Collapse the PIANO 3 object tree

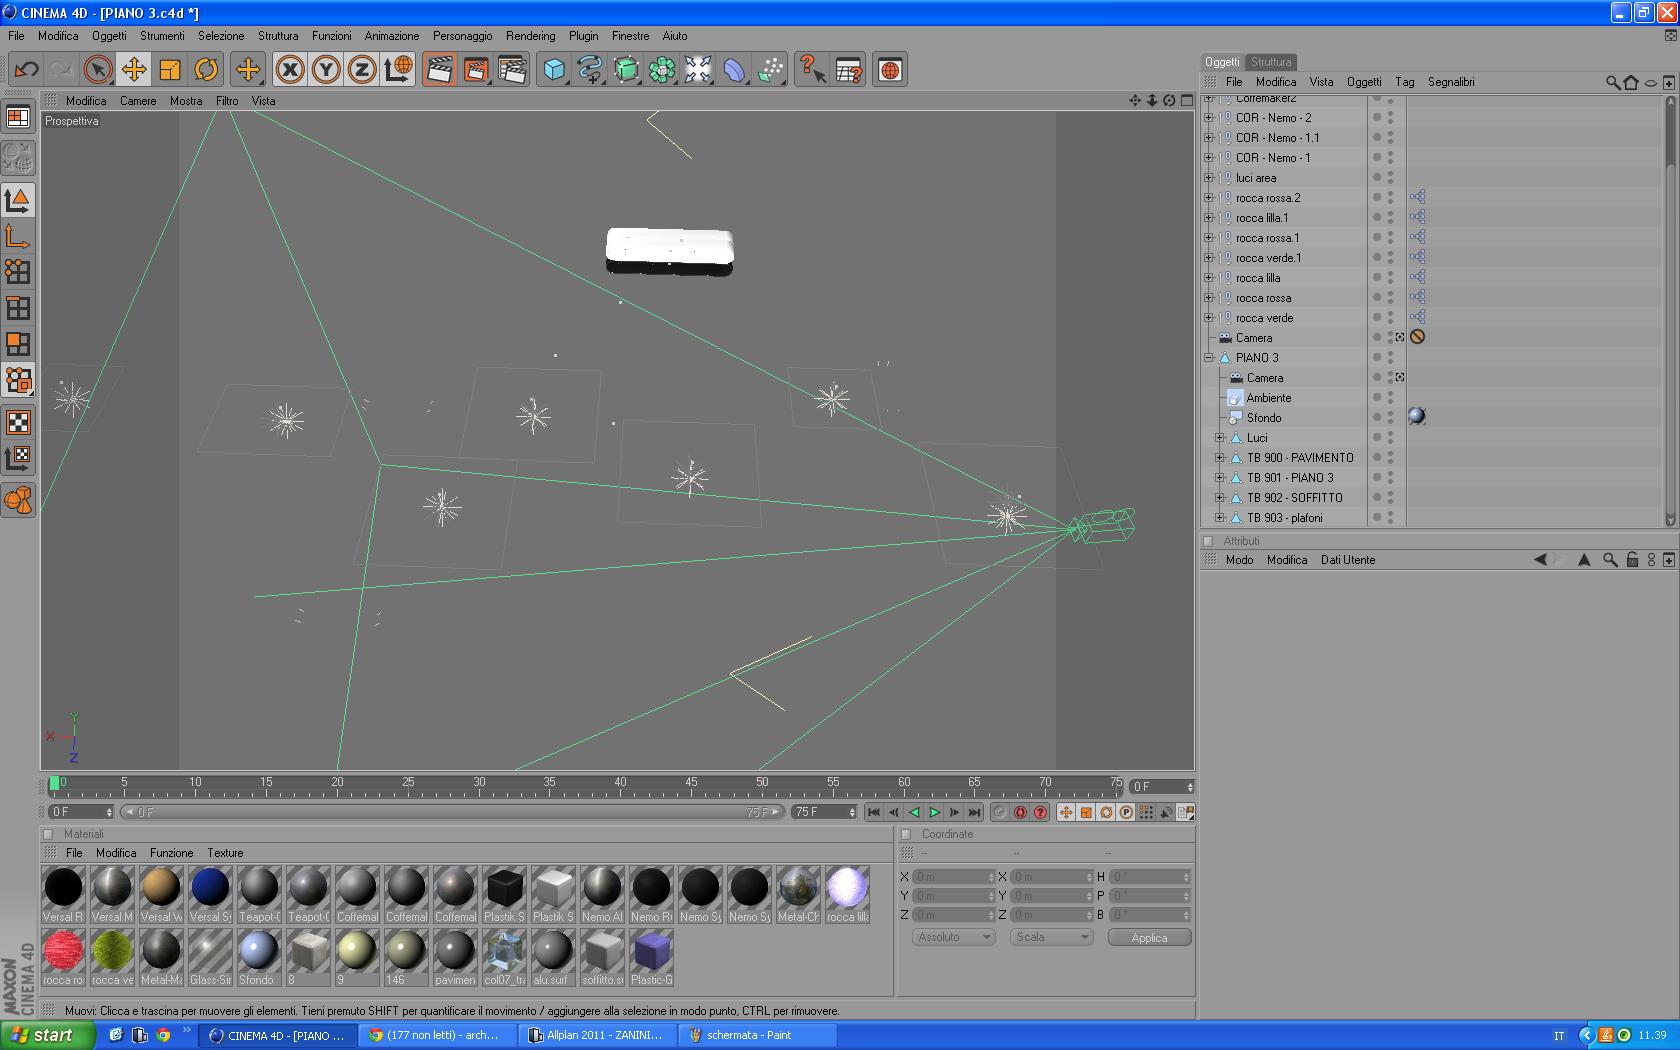(1209, 358)
